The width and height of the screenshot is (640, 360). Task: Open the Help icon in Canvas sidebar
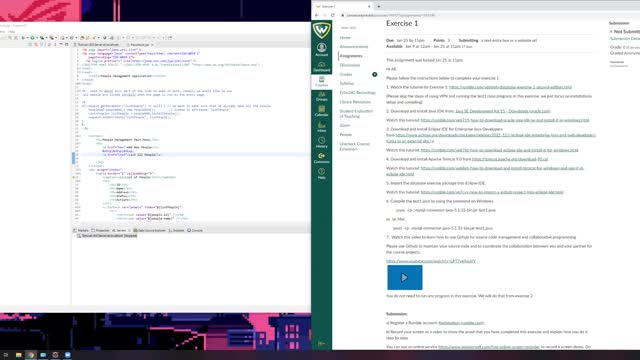coord(322,173)
